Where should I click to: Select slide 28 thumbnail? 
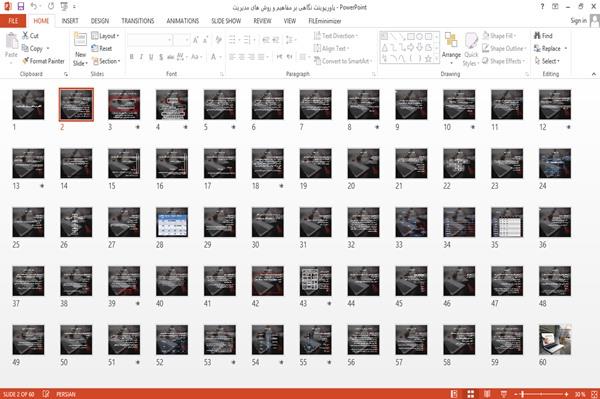coord(172,222)
